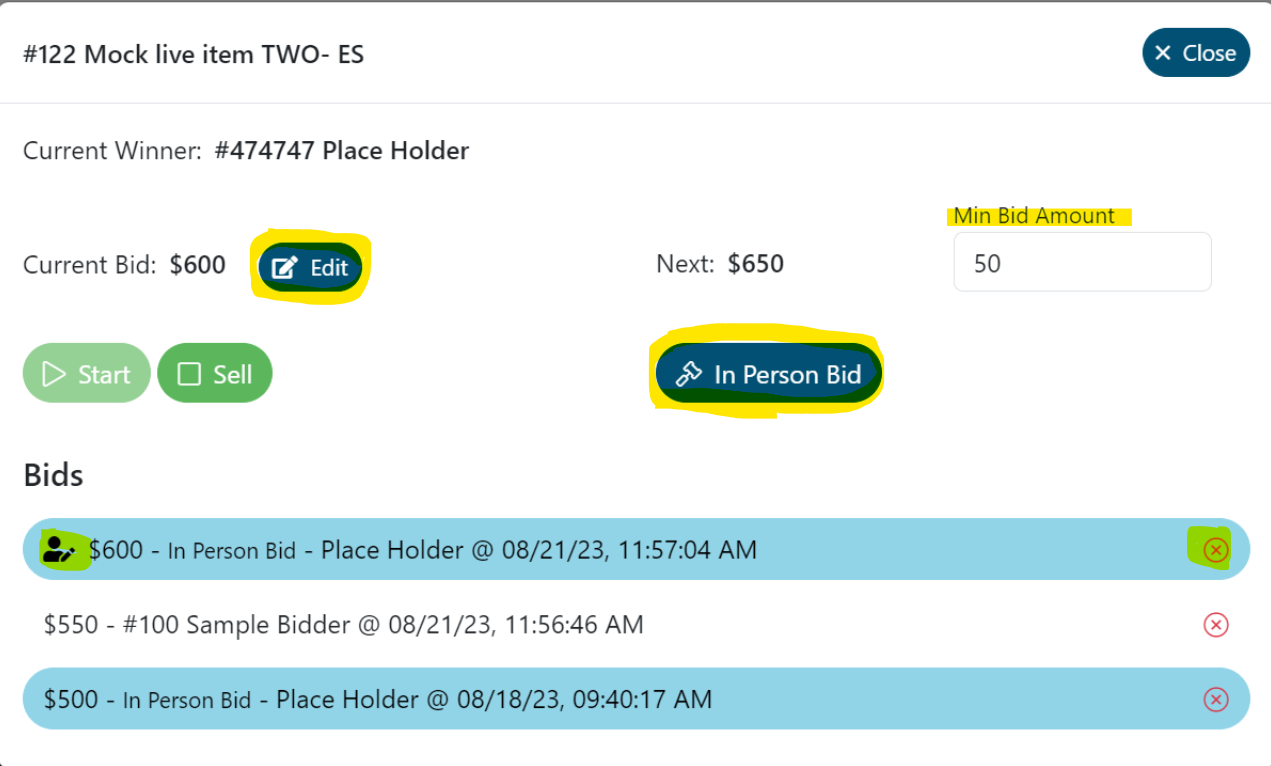Click the Bids section heading
1271x766 pixels.
point(53,475)
